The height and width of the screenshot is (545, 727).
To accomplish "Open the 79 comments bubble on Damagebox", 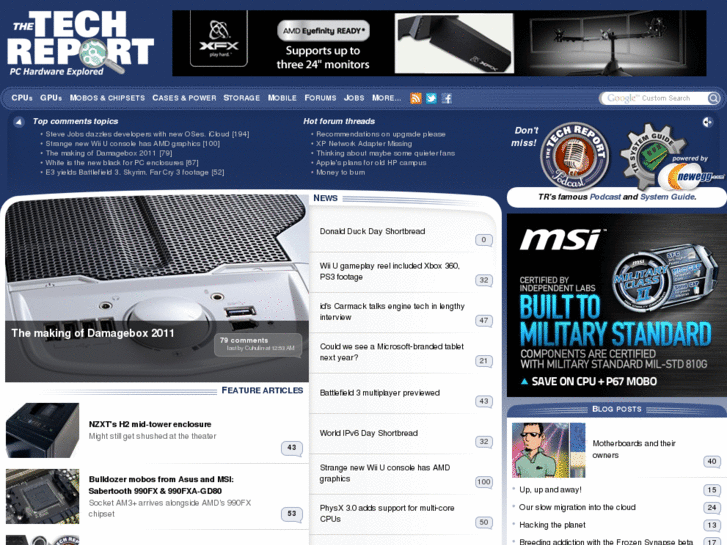I will (257, 344).
